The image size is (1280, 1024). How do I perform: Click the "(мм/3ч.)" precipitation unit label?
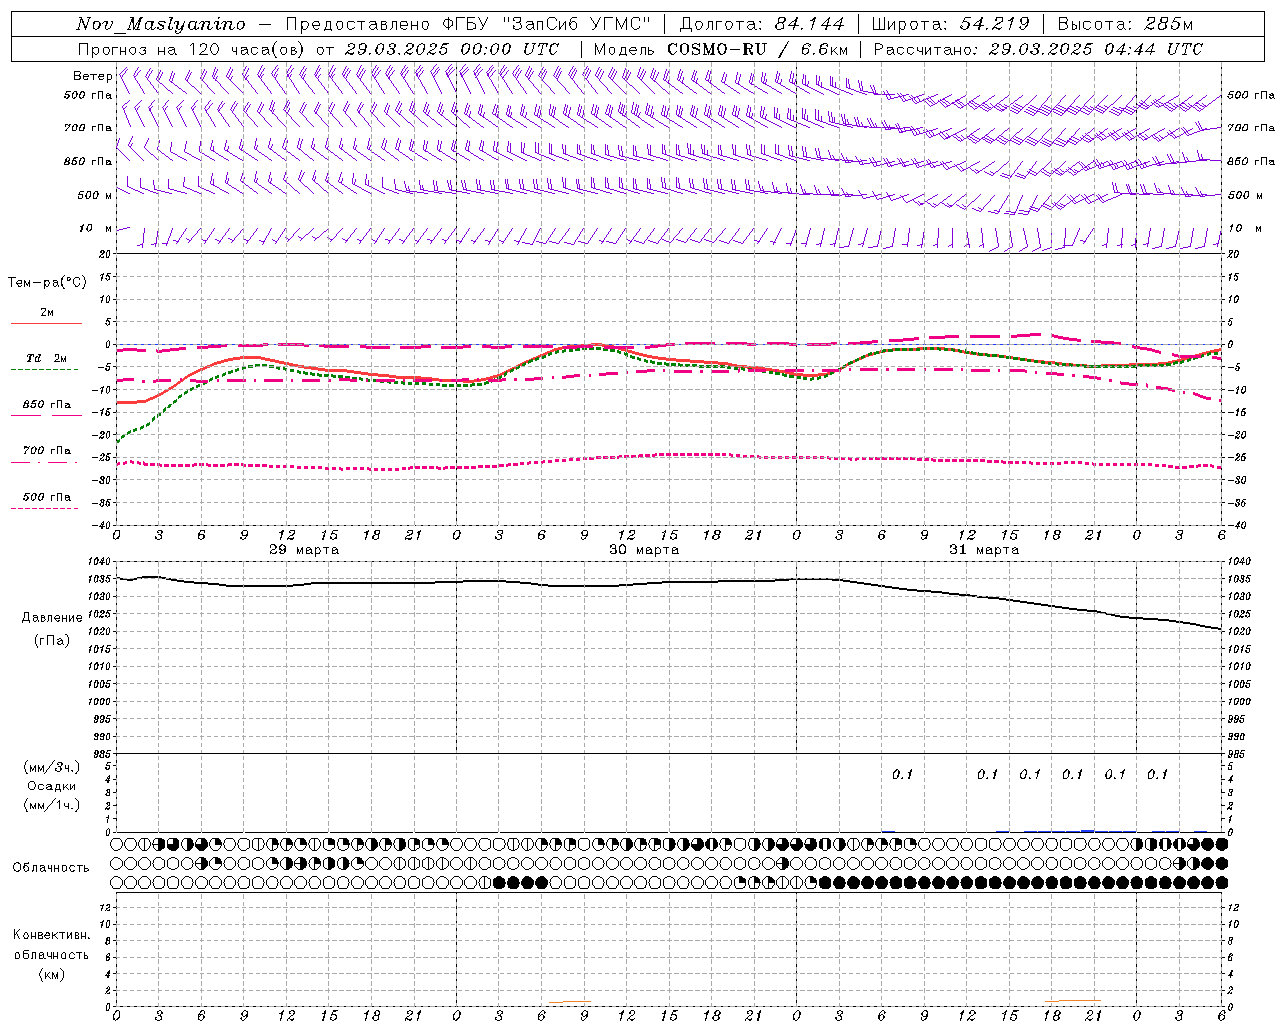point(52,767)
